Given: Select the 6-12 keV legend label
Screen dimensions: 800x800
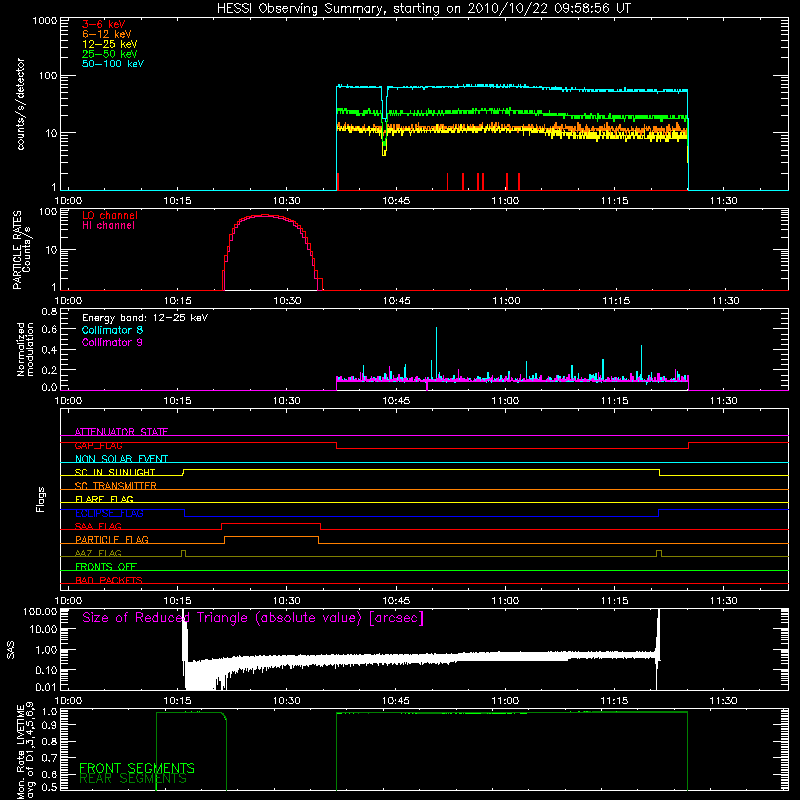Looking at the screenshot, I should tap(107, 34).
